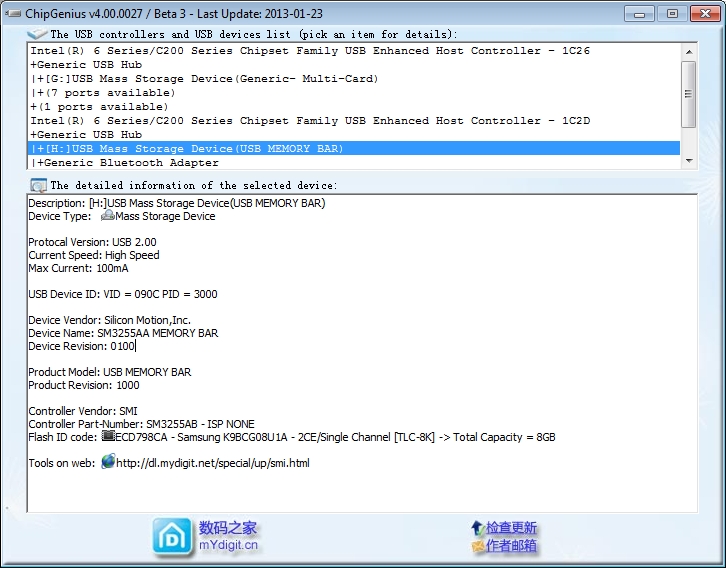Open the dl.mydigit.net smi.html tools URL
The height and width of the screenshot is (568, 726).
click(x=213, y=463)
